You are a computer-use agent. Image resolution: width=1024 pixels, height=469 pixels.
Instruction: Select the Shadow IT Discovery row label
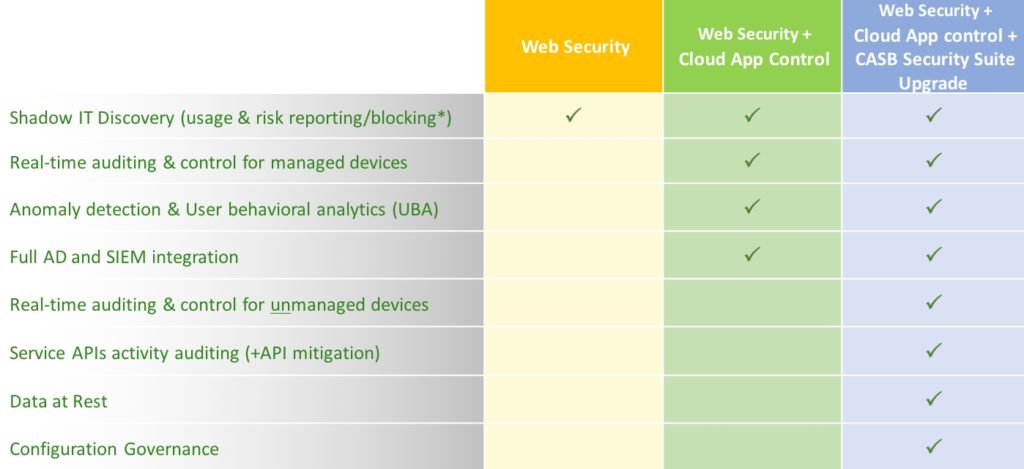(231, 118)
